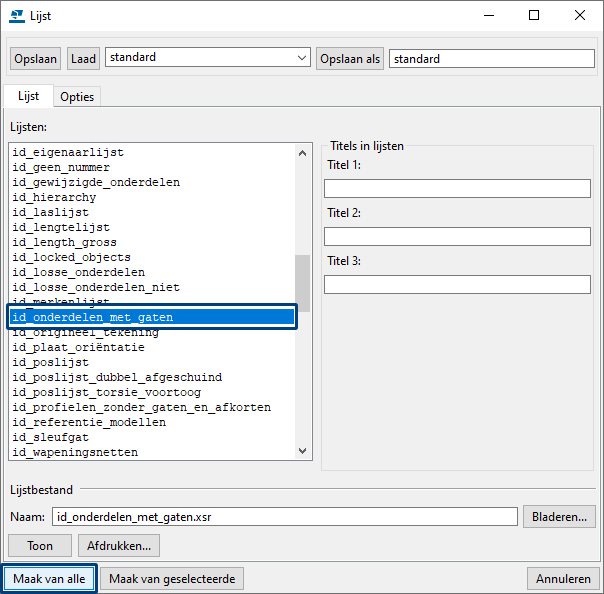The width and height of the screenshot is (604, 594).
Task: Pick id_lengtelijst in the list
Action: [61, 228]
